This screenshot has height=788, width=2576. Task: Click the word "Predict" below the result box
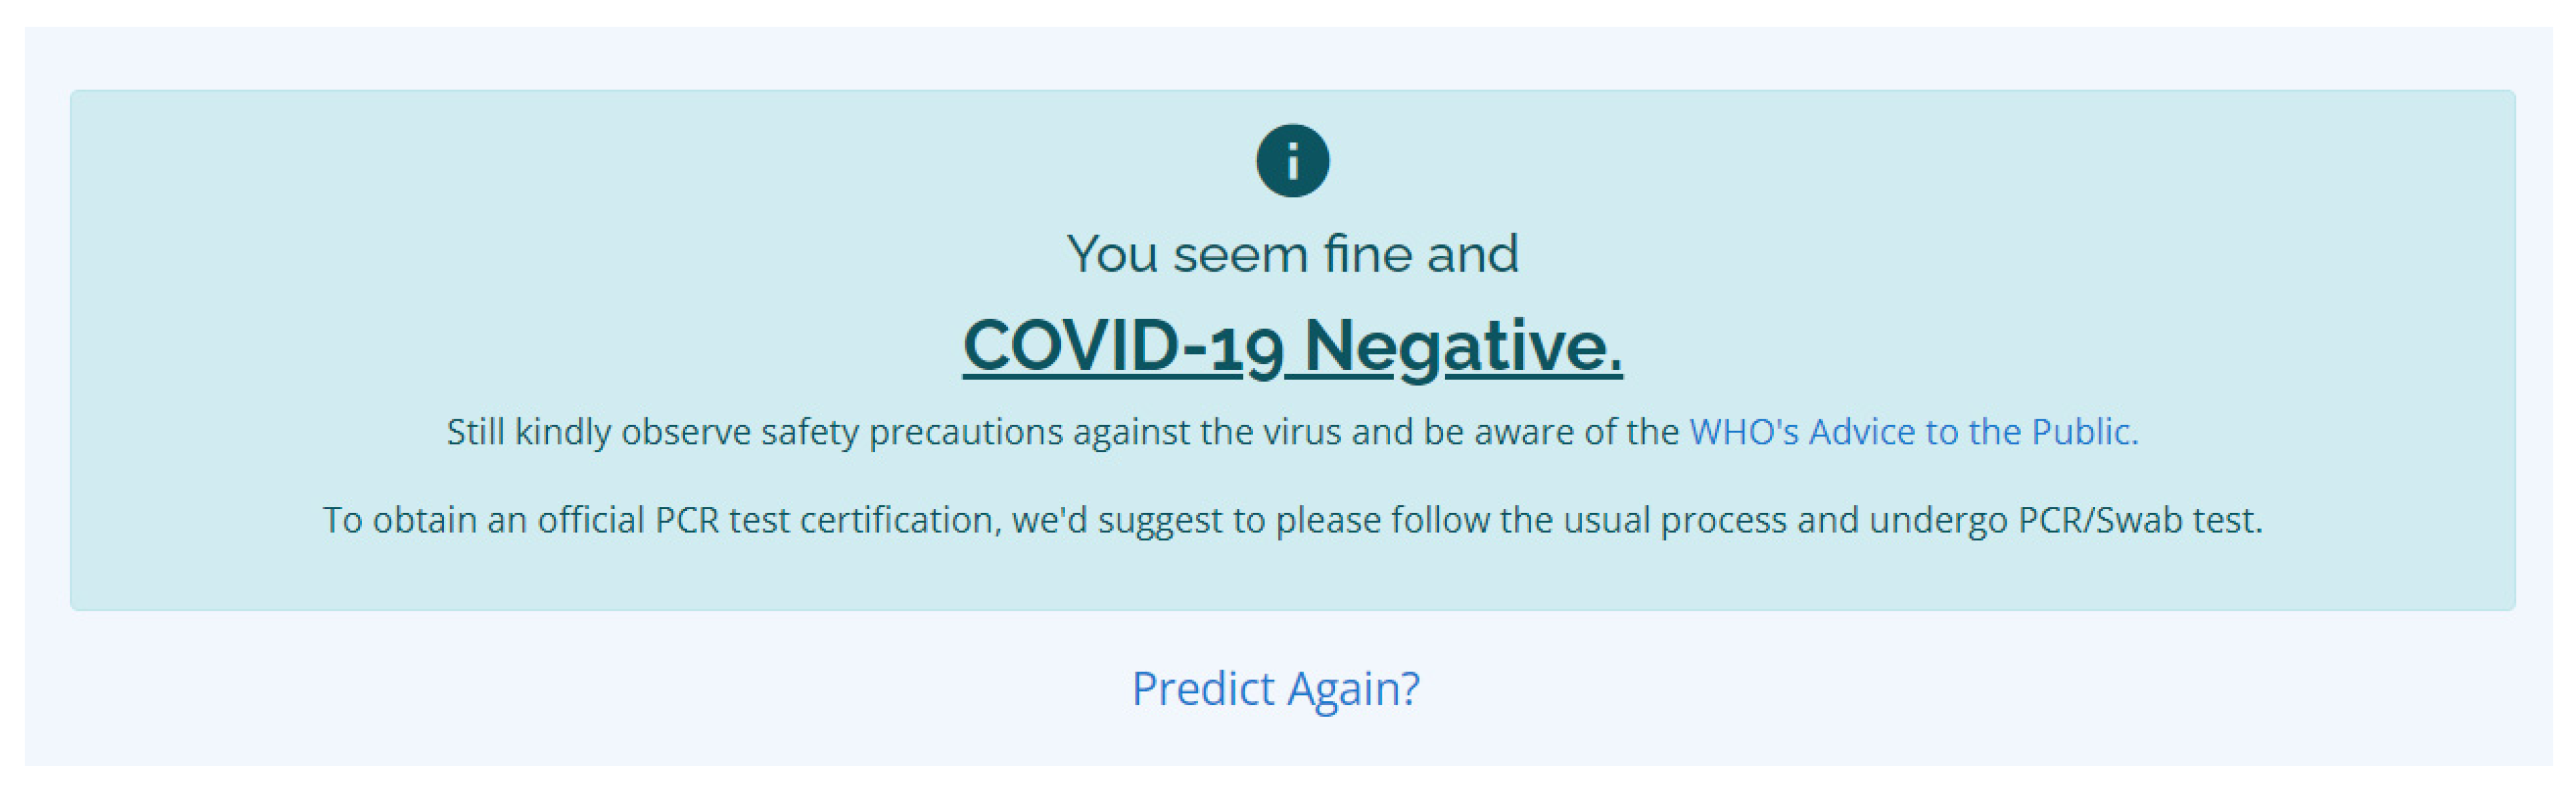click(x=1203, y=689)
